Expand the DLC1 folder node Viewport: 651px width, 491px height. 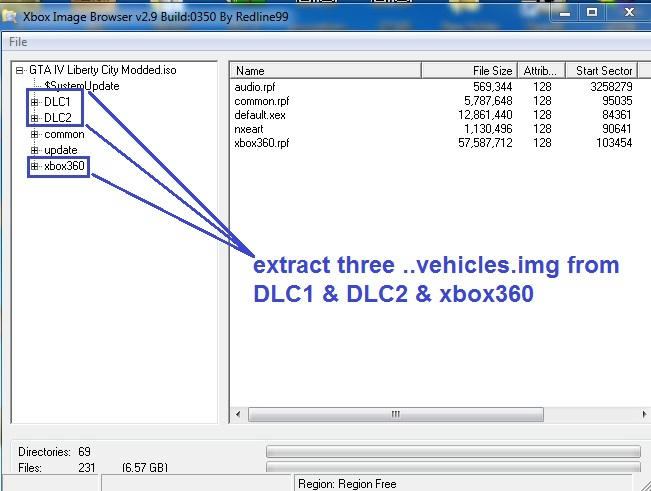(x=34, y=102)
